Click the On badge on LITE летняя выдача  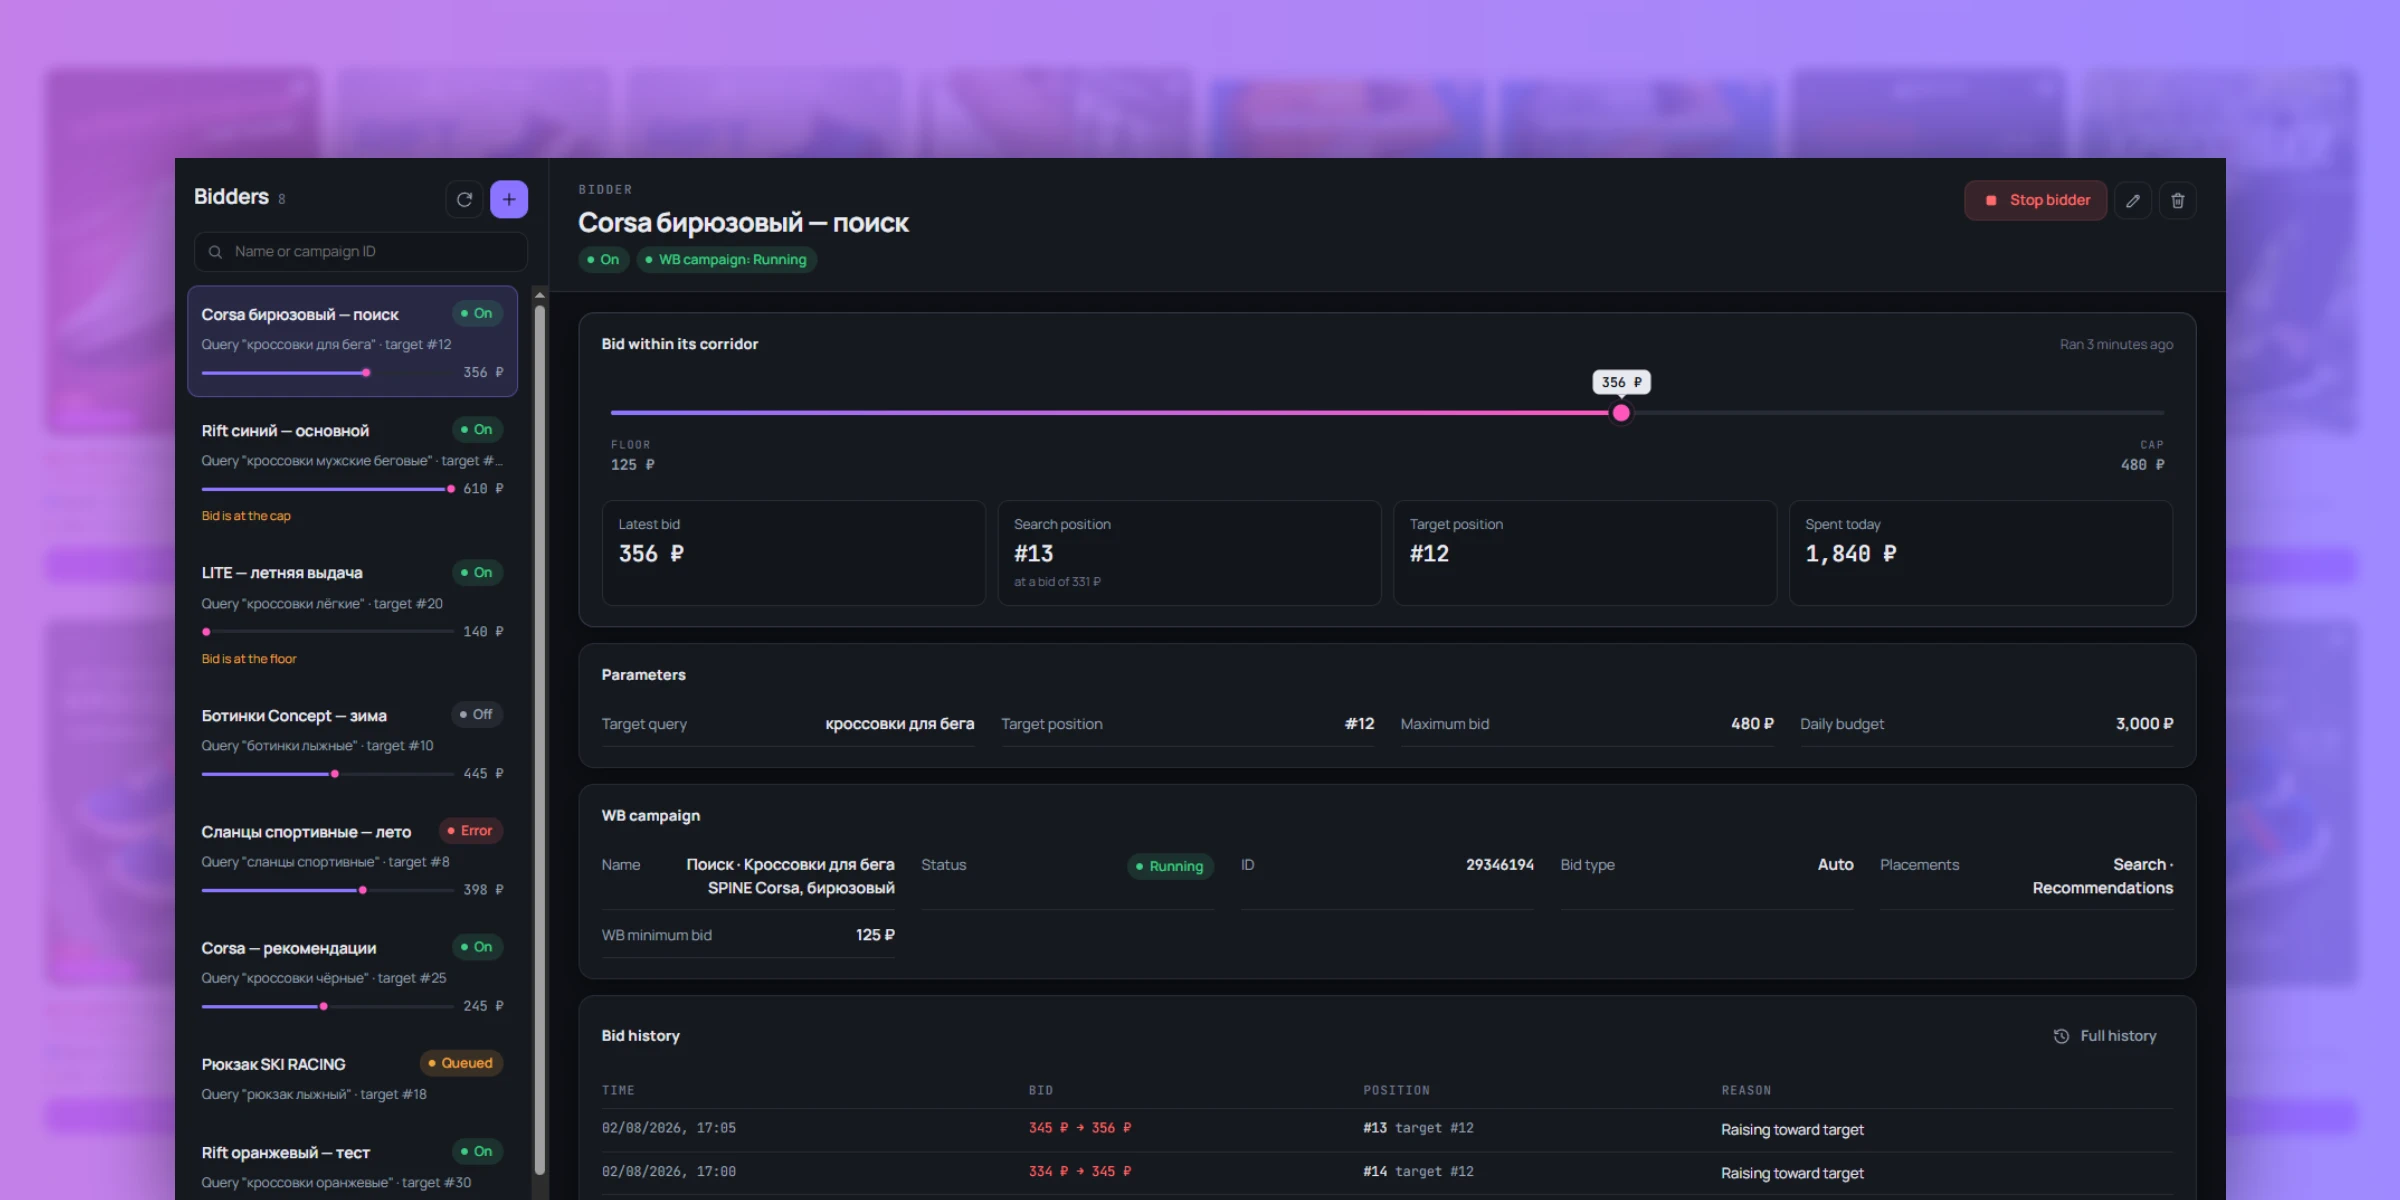[x=477, y=572]
